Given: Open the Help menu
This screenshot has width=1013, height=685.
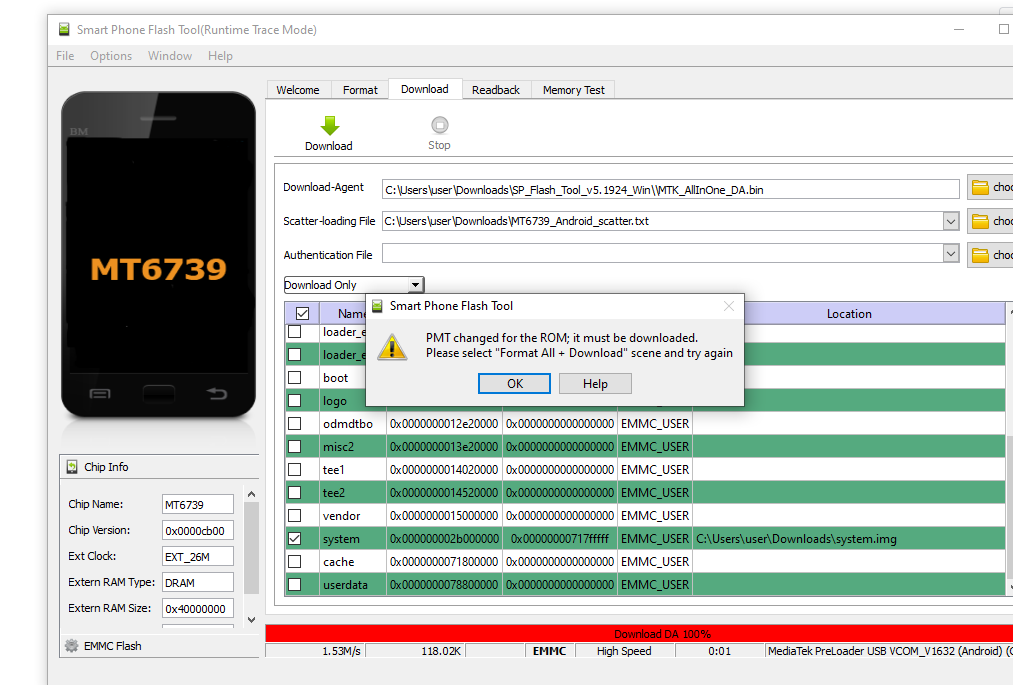Looking at the screenshot, I should tap(220, 56).
